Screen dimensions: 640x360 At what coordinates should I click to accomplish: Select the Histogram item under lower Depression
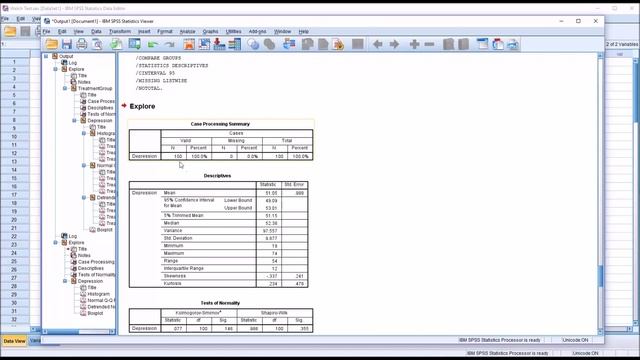98,294
